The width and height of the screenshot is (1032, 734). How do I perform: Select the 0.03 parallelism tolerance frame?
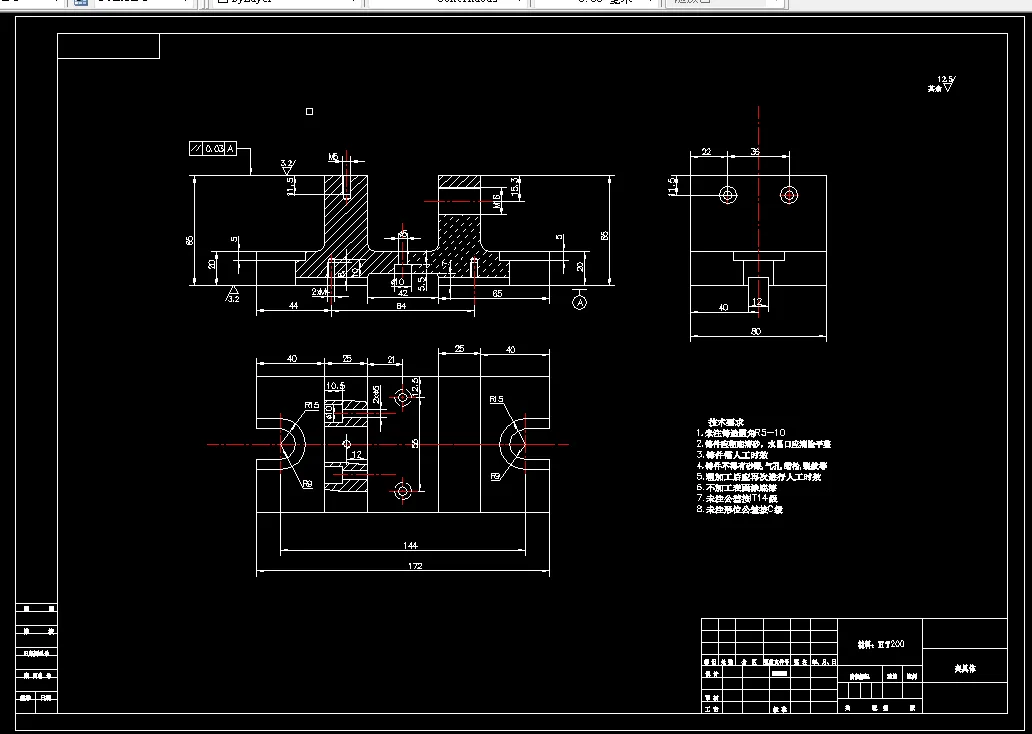pos(213,149)
